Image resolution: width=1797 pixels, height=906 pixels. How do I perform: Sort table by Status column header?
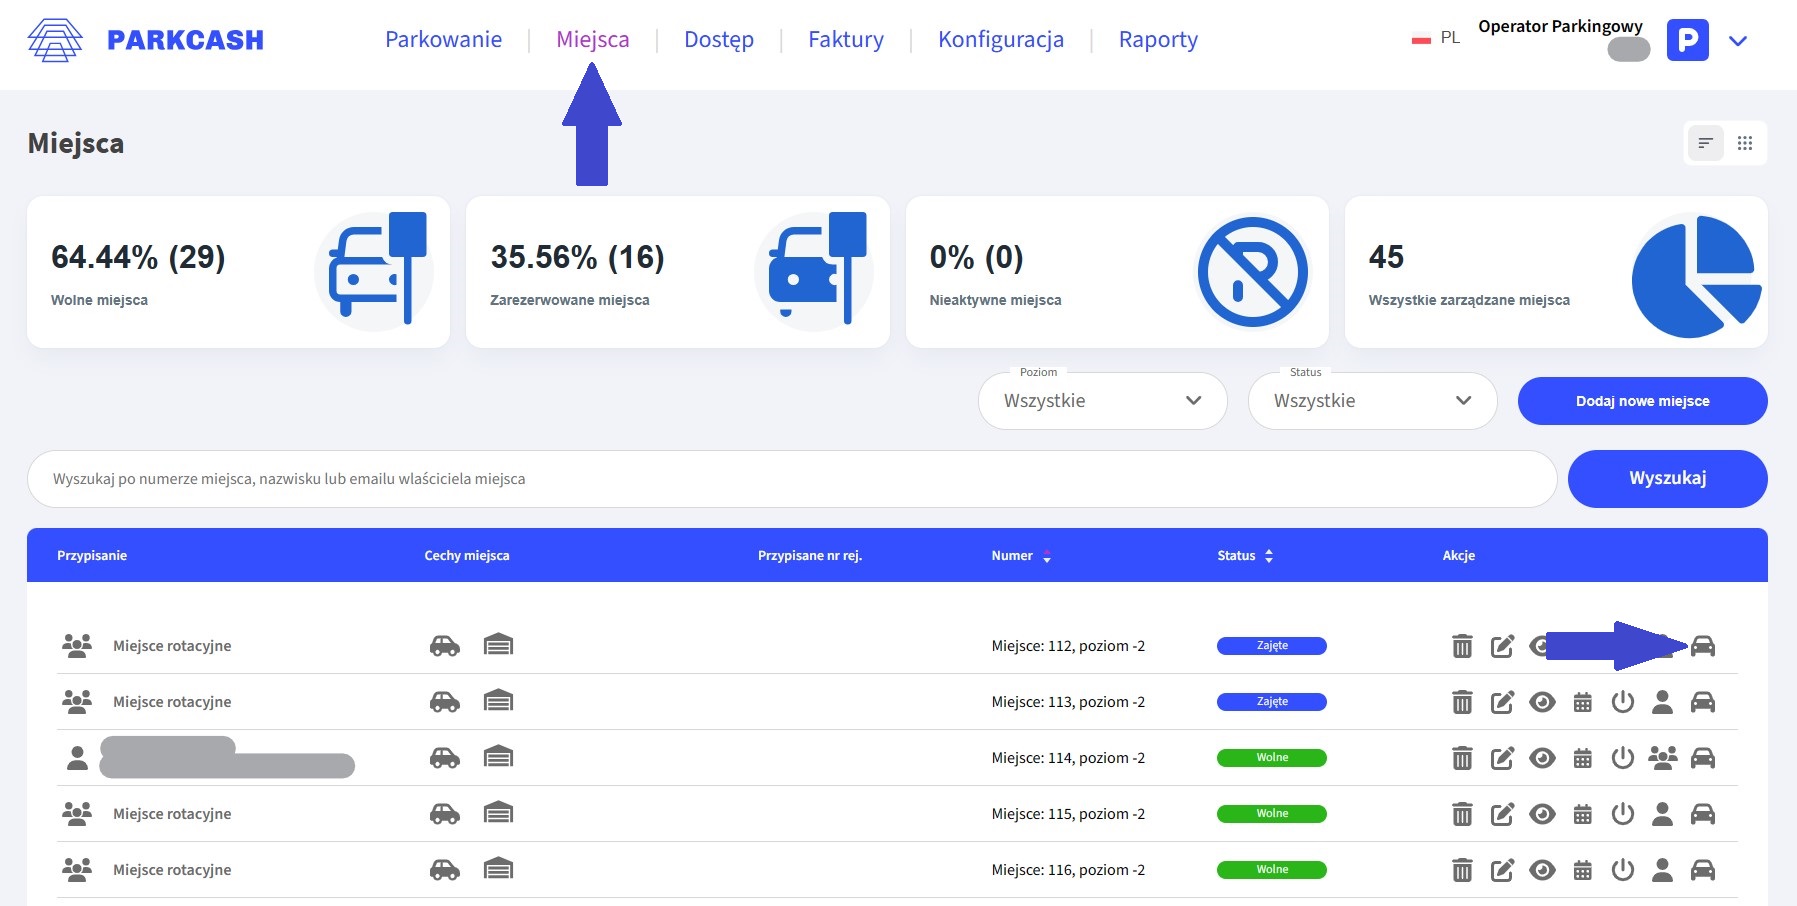[x=1245, y=555]
